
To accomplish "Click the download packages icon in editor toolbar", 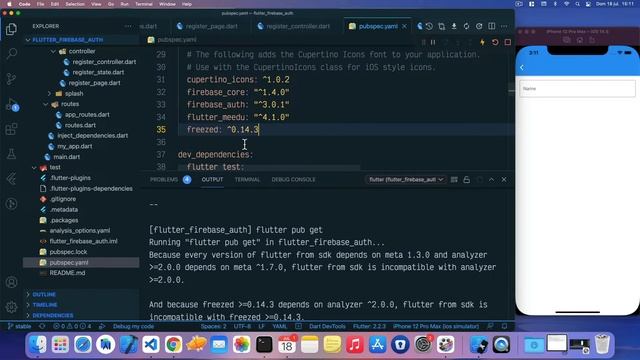I will [454, 26].
